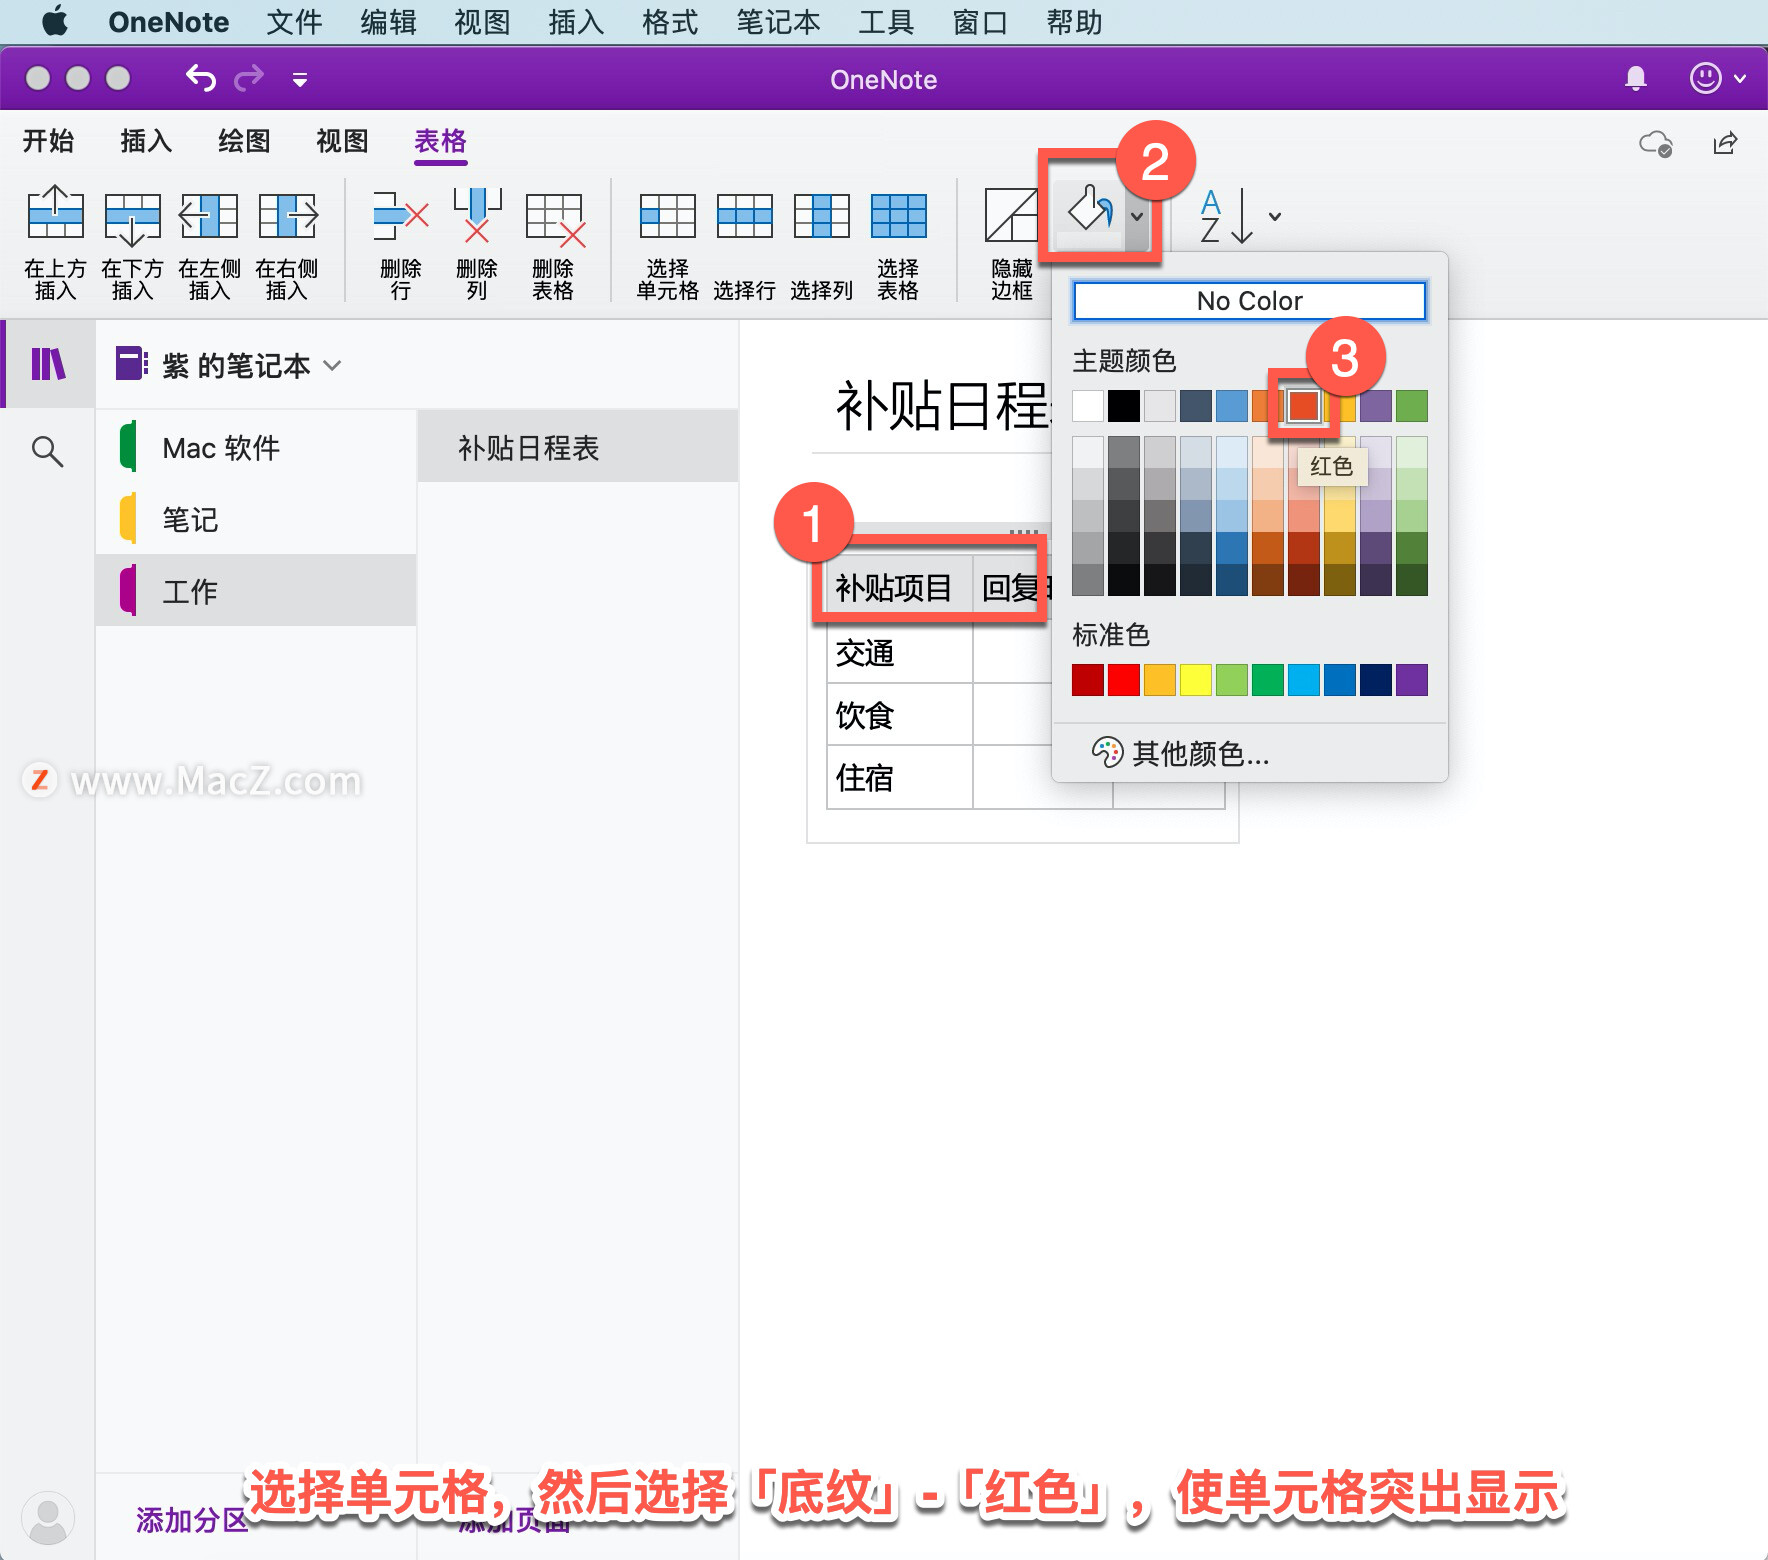
Task: Click the 补贴日程 page title
Action: [942, 406]
